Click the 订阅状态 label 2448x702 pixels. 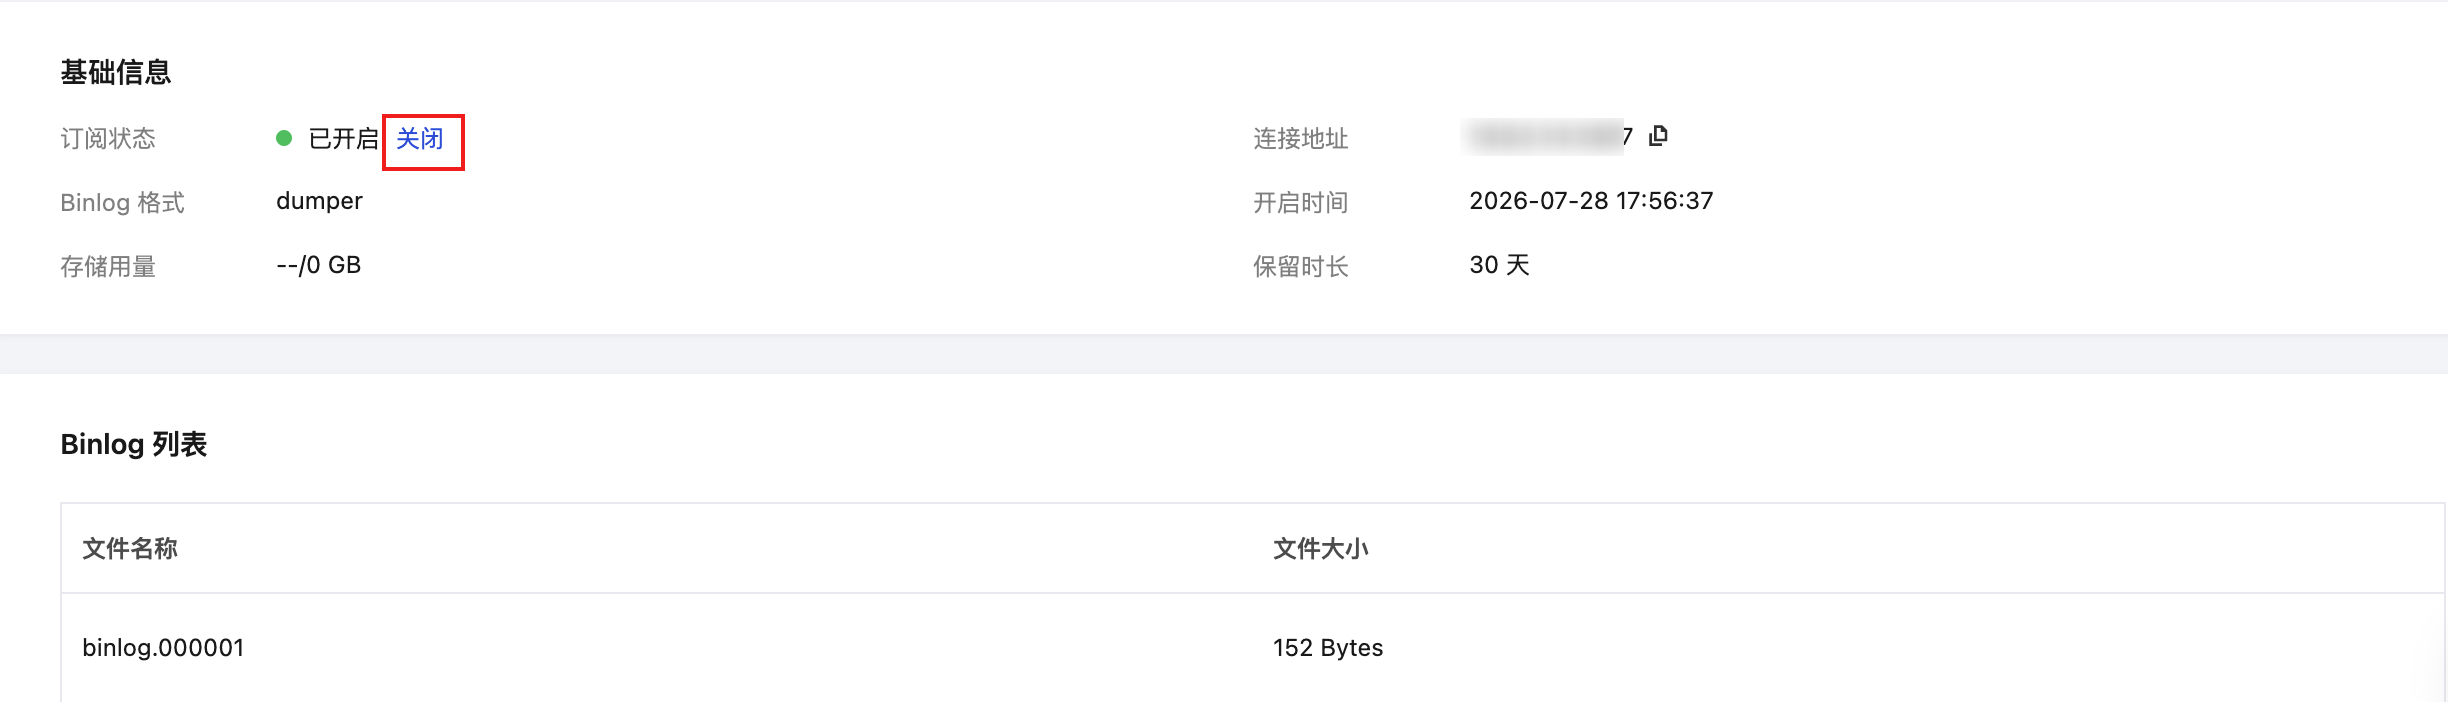(x=108, y=139)
